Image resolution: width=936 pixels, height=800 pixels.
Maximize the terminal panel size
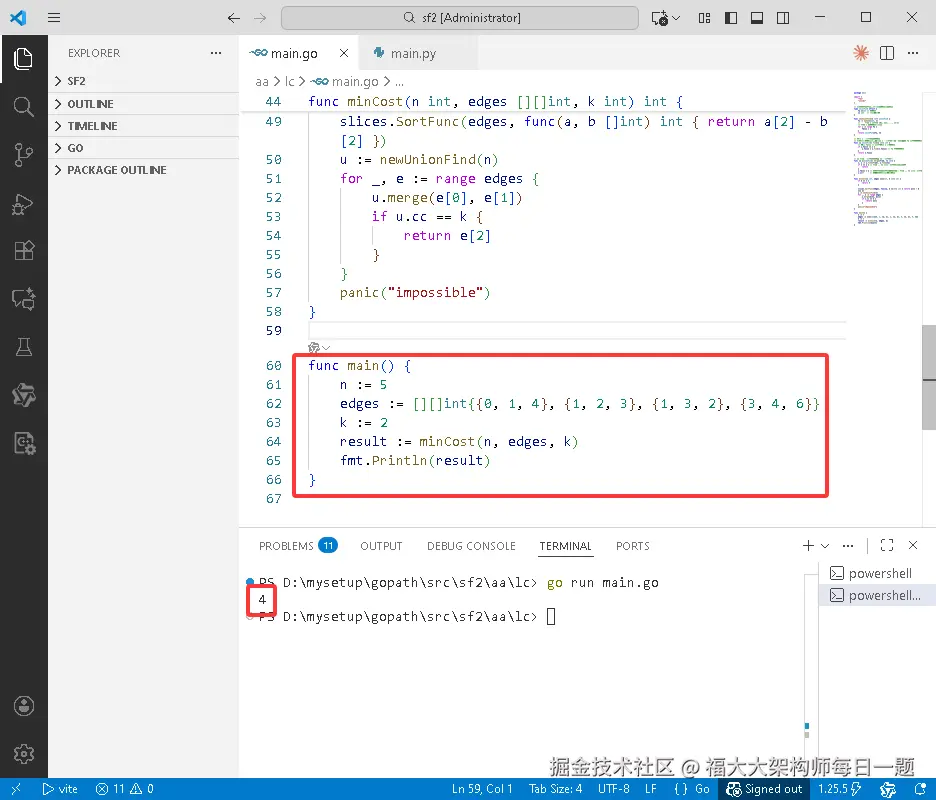pos(886,545)
